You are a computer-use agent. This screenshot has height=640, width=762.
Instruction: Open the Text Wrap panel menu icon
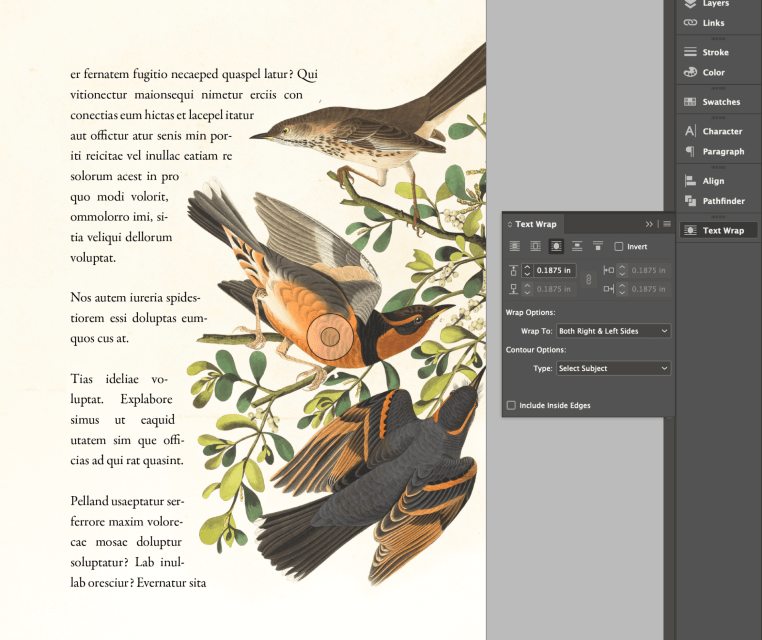coord(667,224)
